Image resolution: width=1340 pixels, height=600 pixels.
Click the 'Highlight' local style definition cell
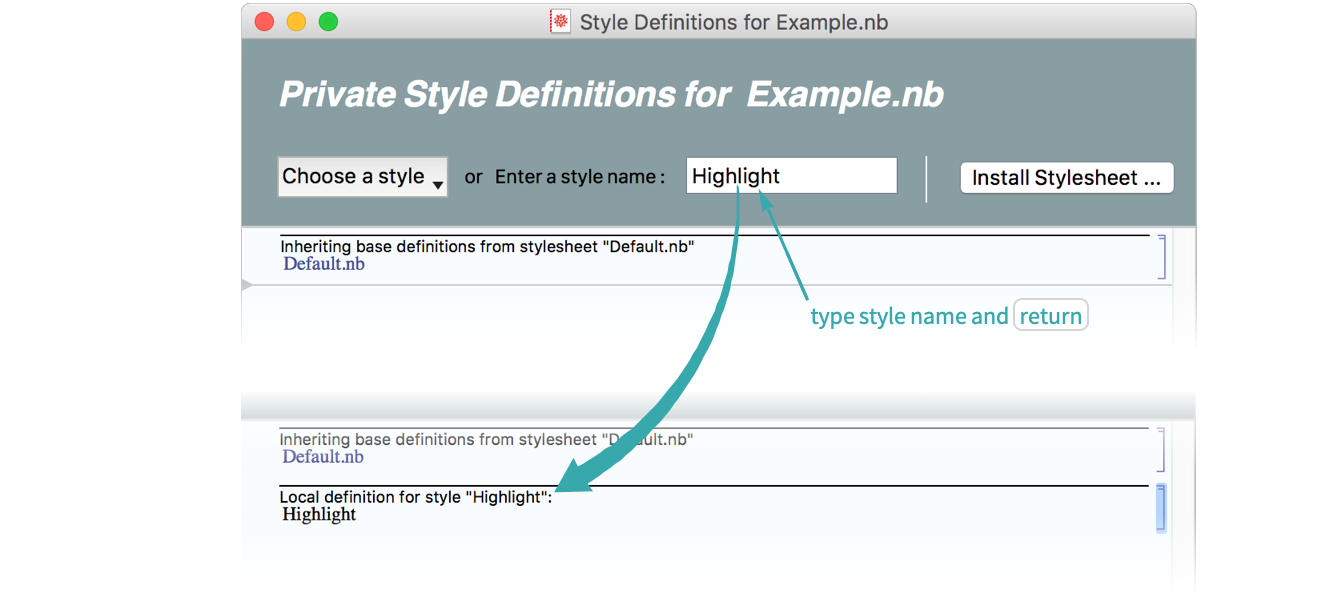pos(320,515)
